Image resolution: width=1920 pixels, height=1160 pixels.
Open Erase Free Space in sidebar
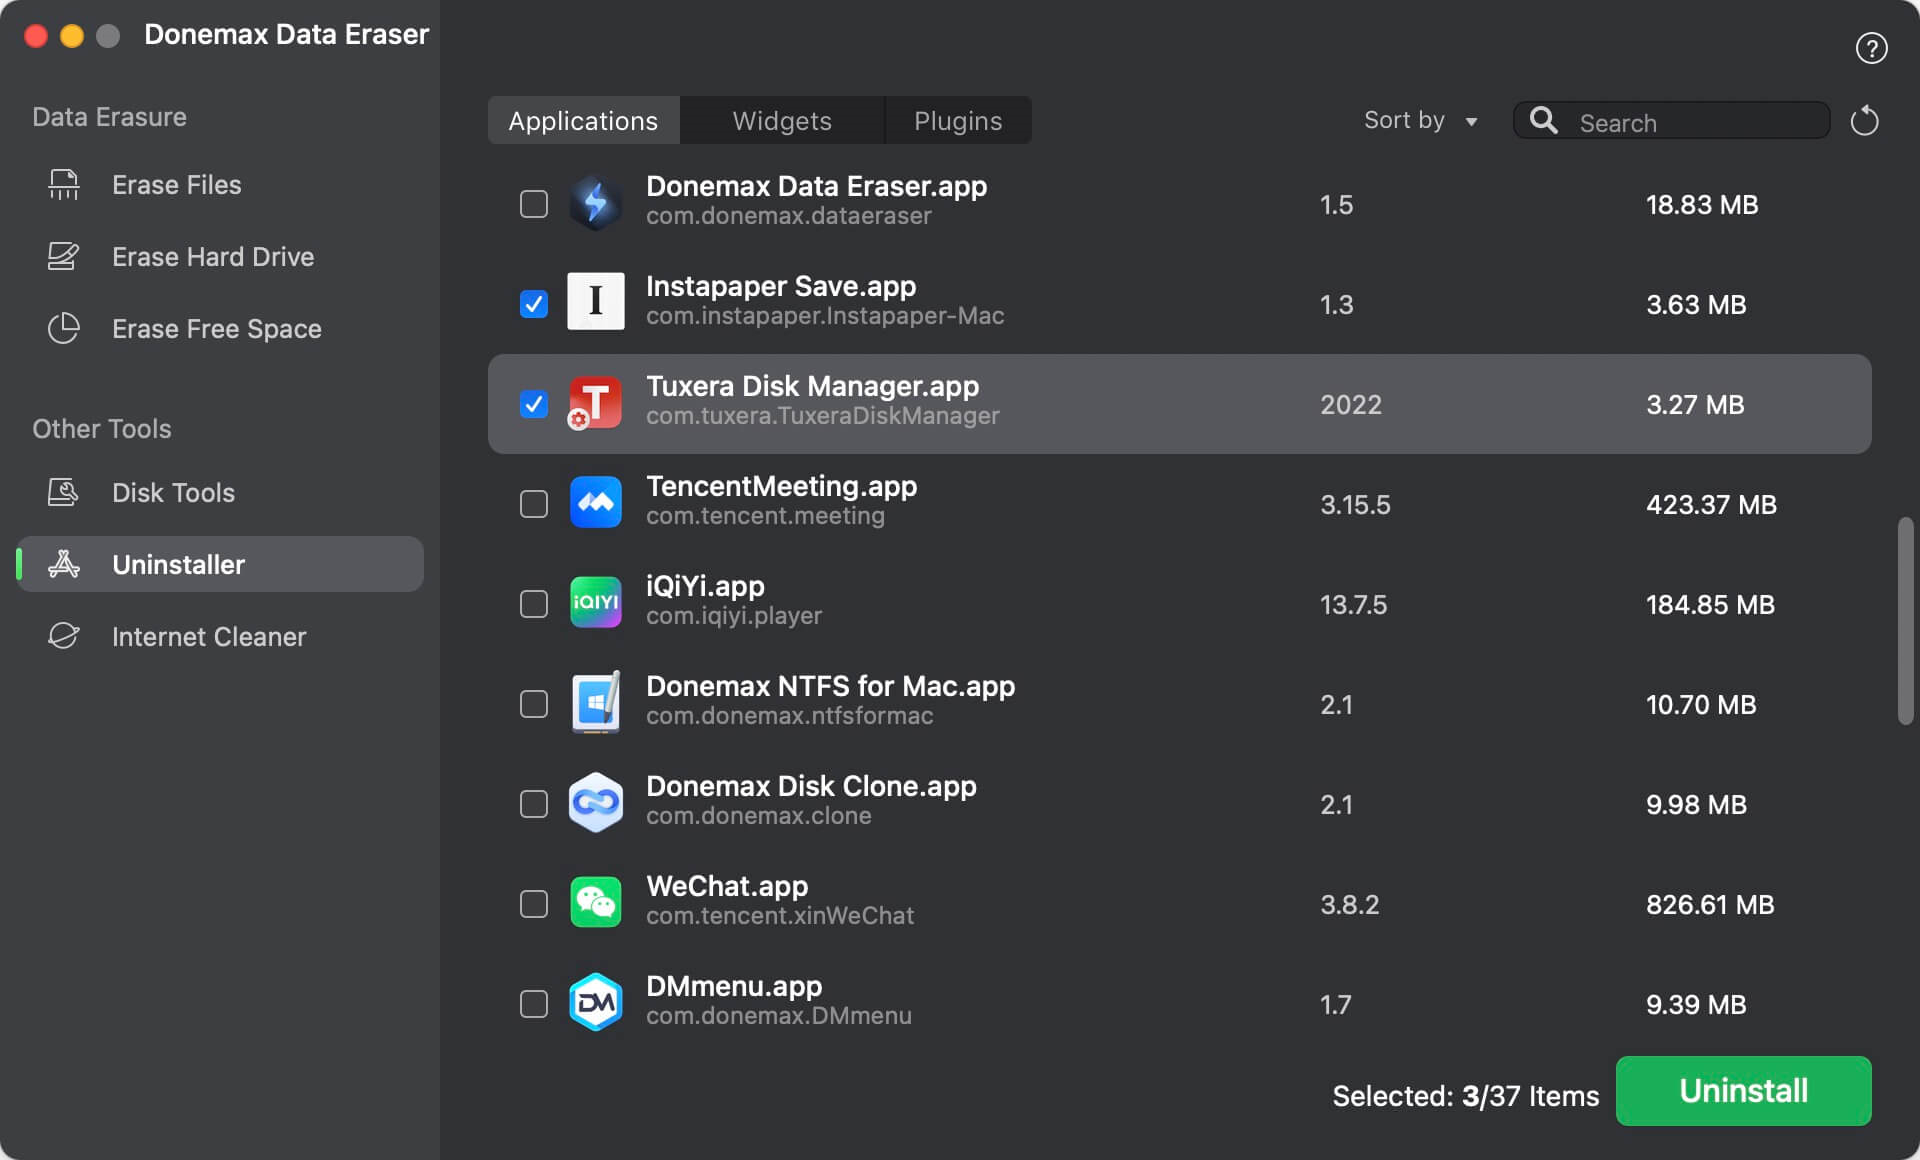tap(220, 329)
